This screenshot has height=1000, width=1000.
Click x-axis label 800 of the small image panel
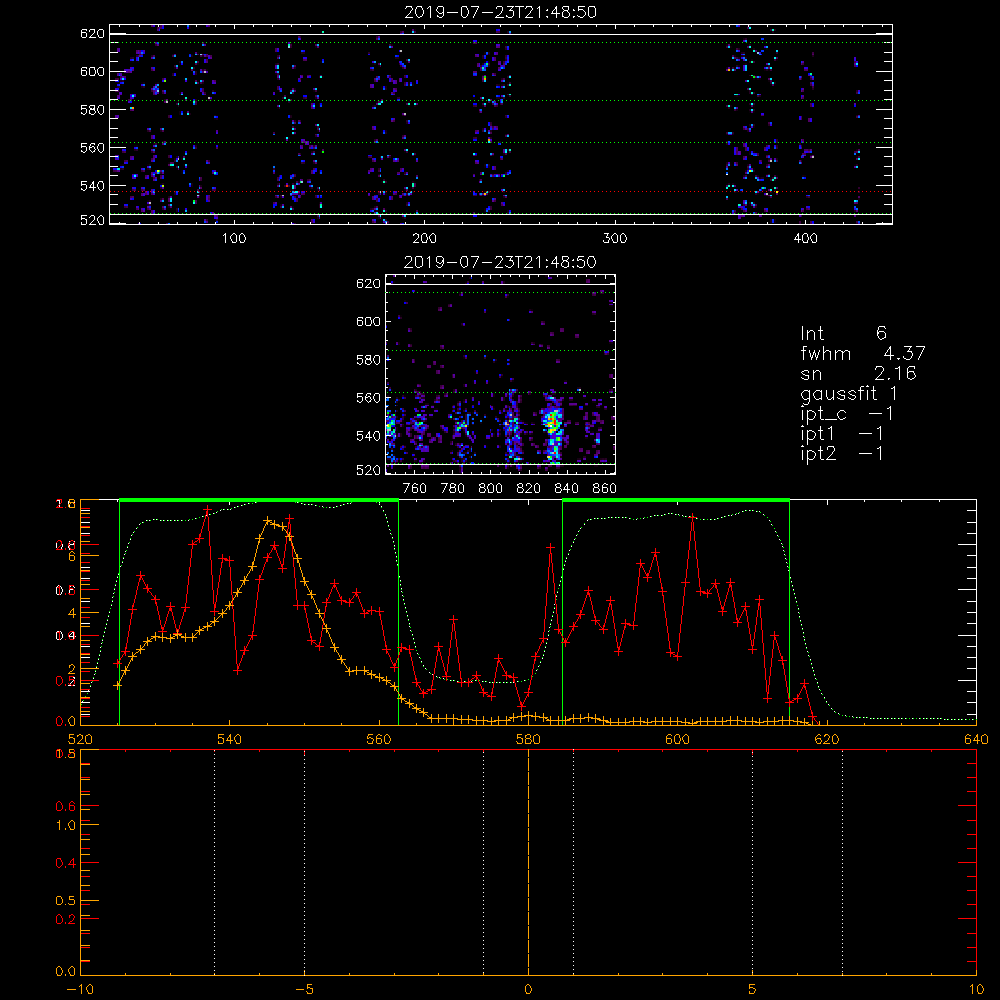(490, 489)
